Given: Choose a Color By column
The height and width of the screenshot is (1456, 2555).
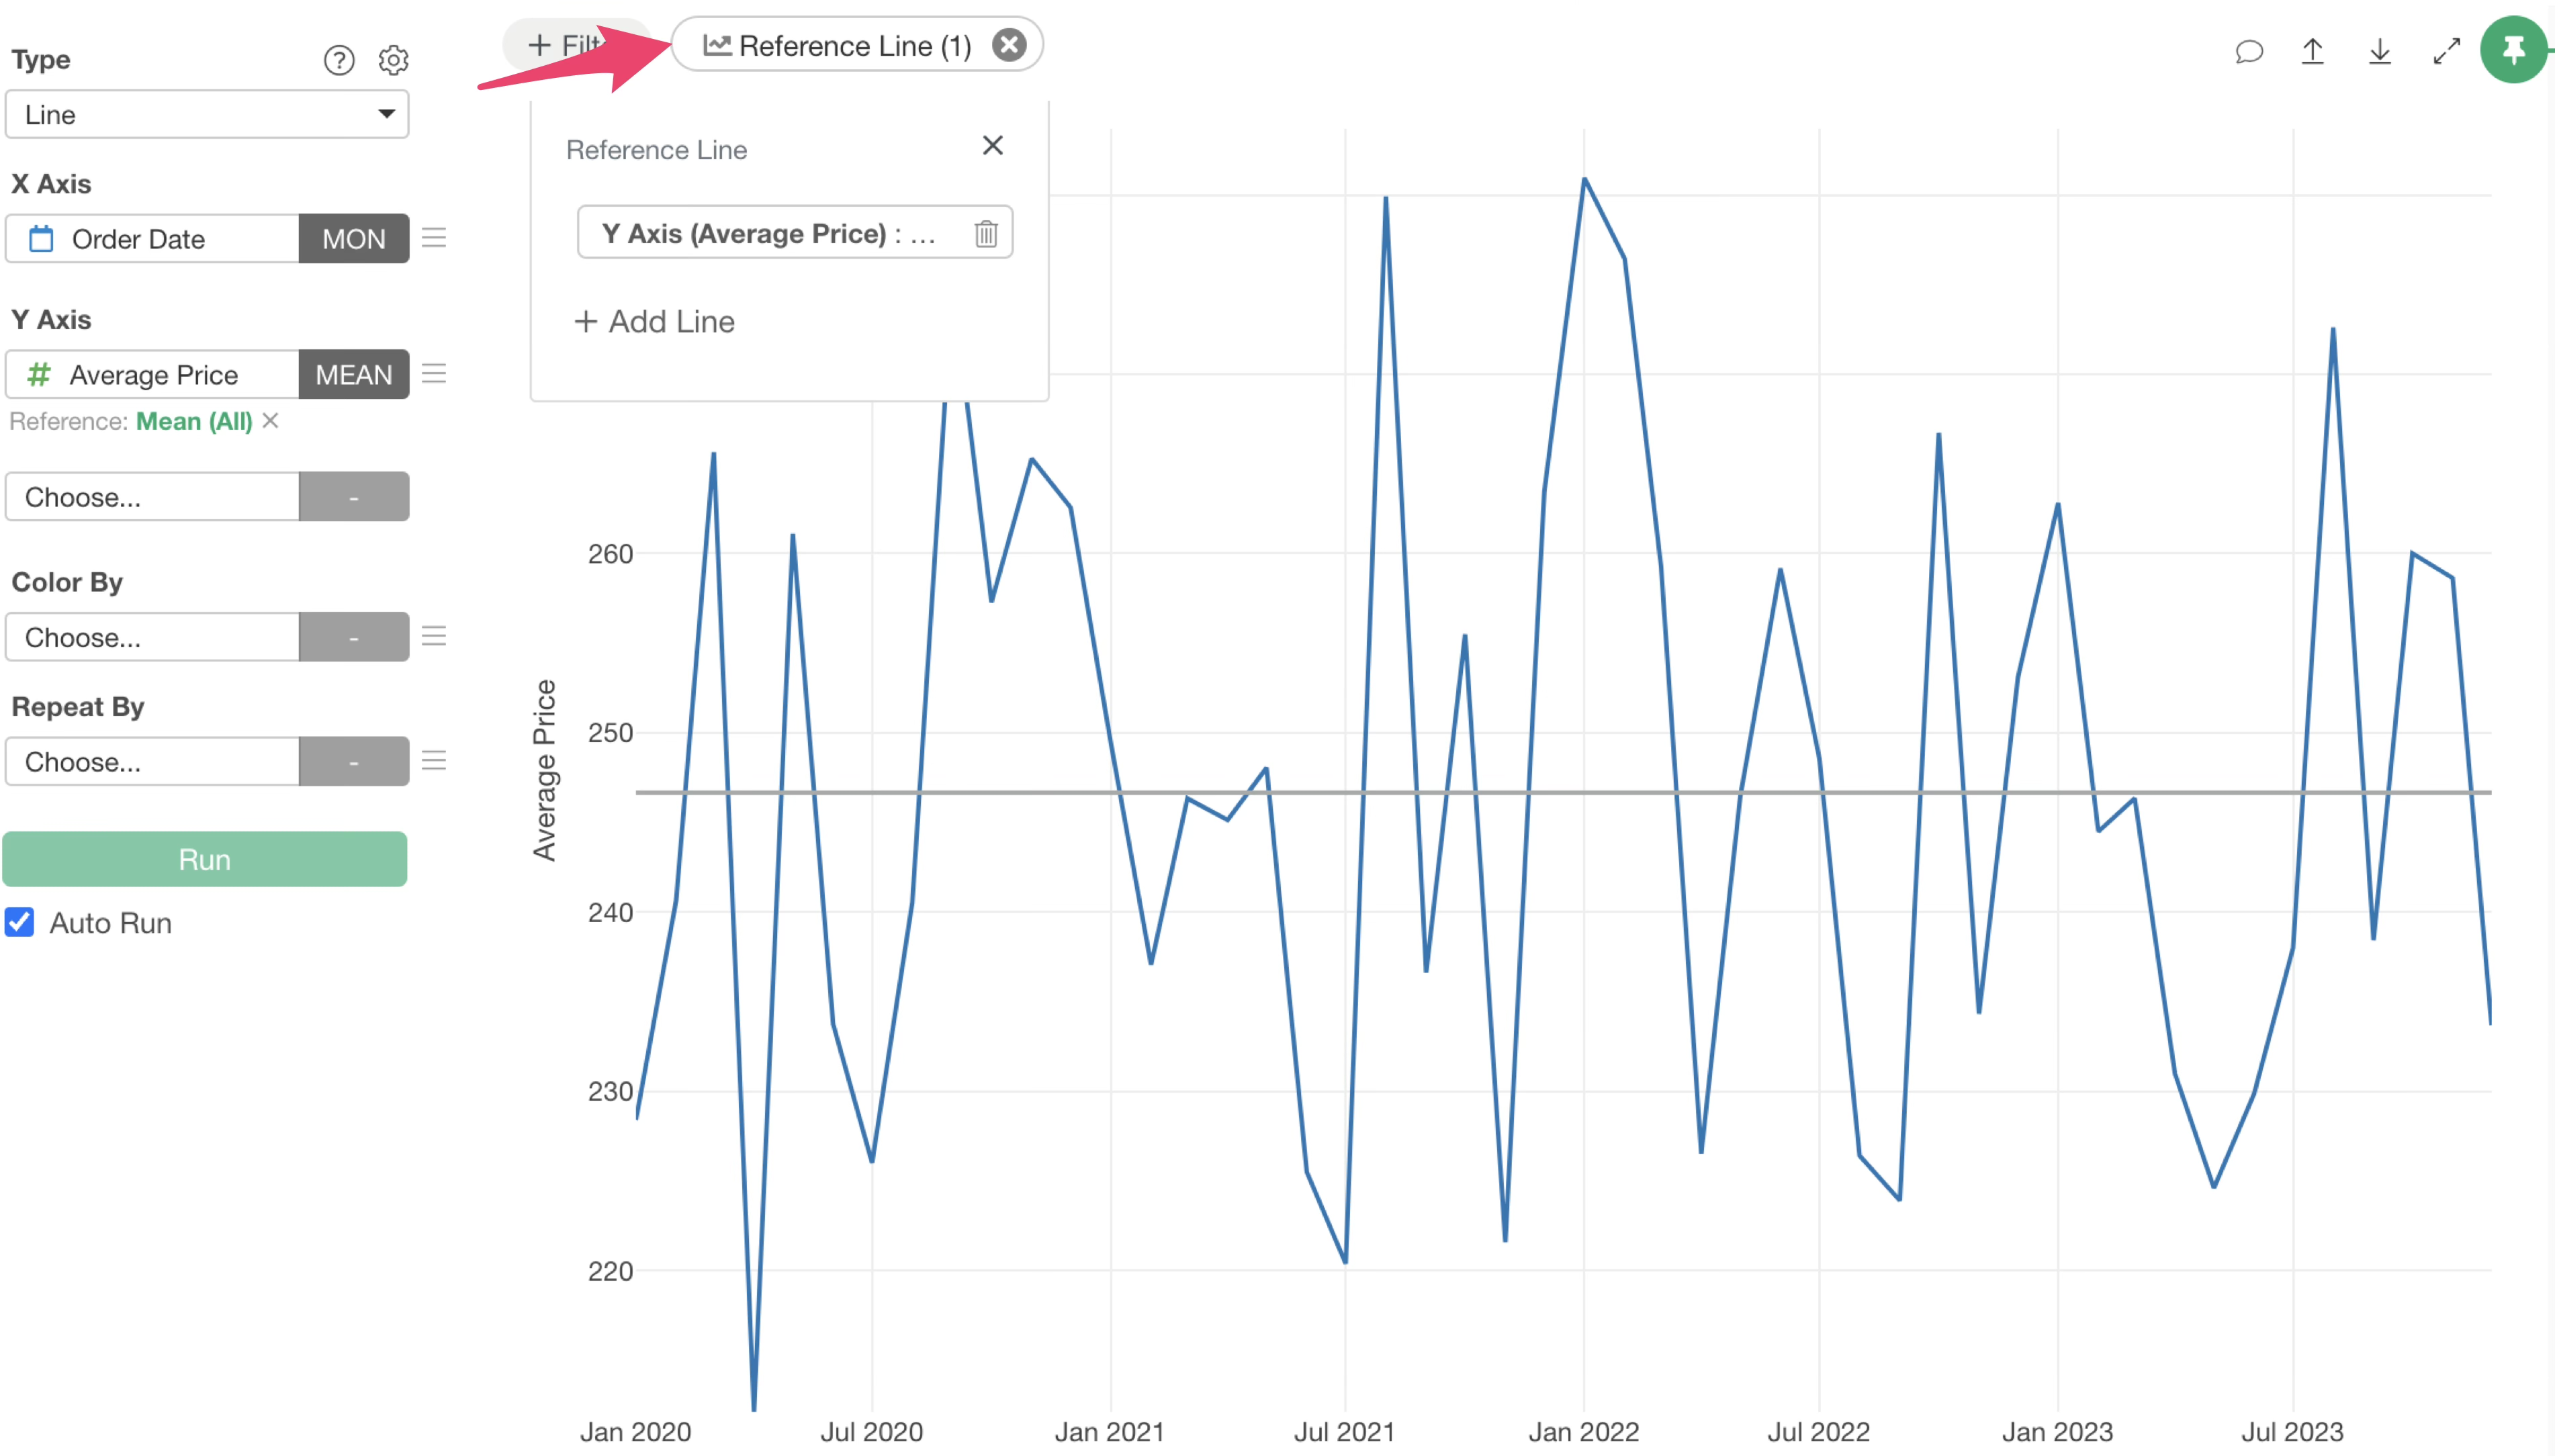Looking at the screenshot, I should [152, 637].
